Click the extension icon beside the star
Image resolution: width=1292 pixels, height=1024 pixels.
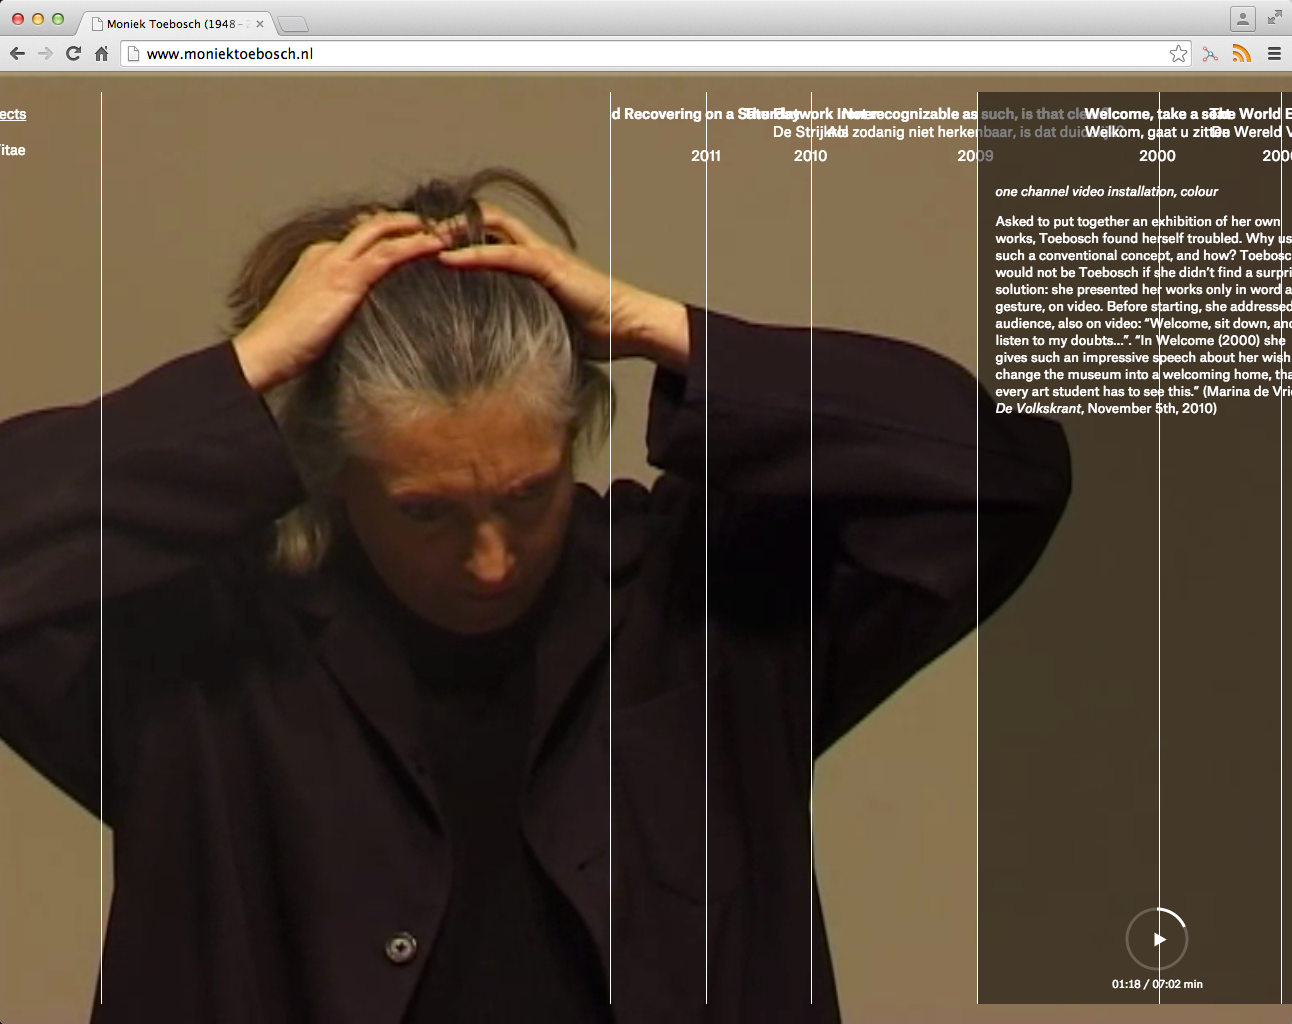pos(1210,54)
